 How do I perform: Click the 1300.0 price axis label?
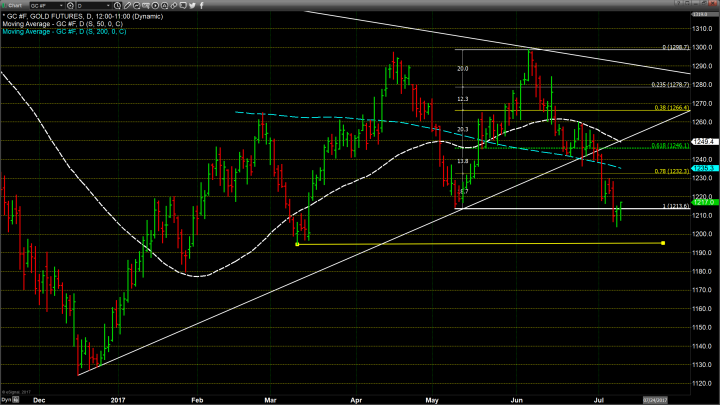point(703,47)
